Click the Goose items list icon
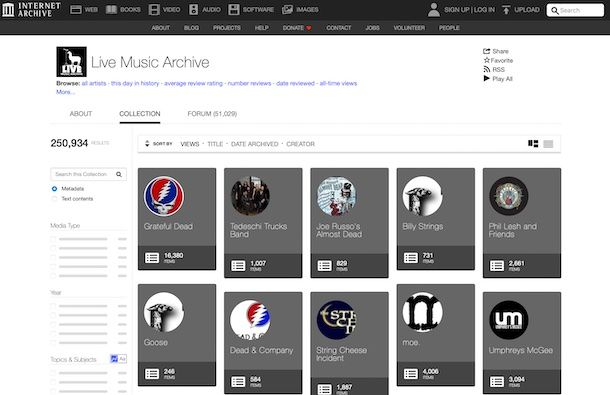Image resolution: width=610 pixels, height=395 pixels. coord(152,374)
